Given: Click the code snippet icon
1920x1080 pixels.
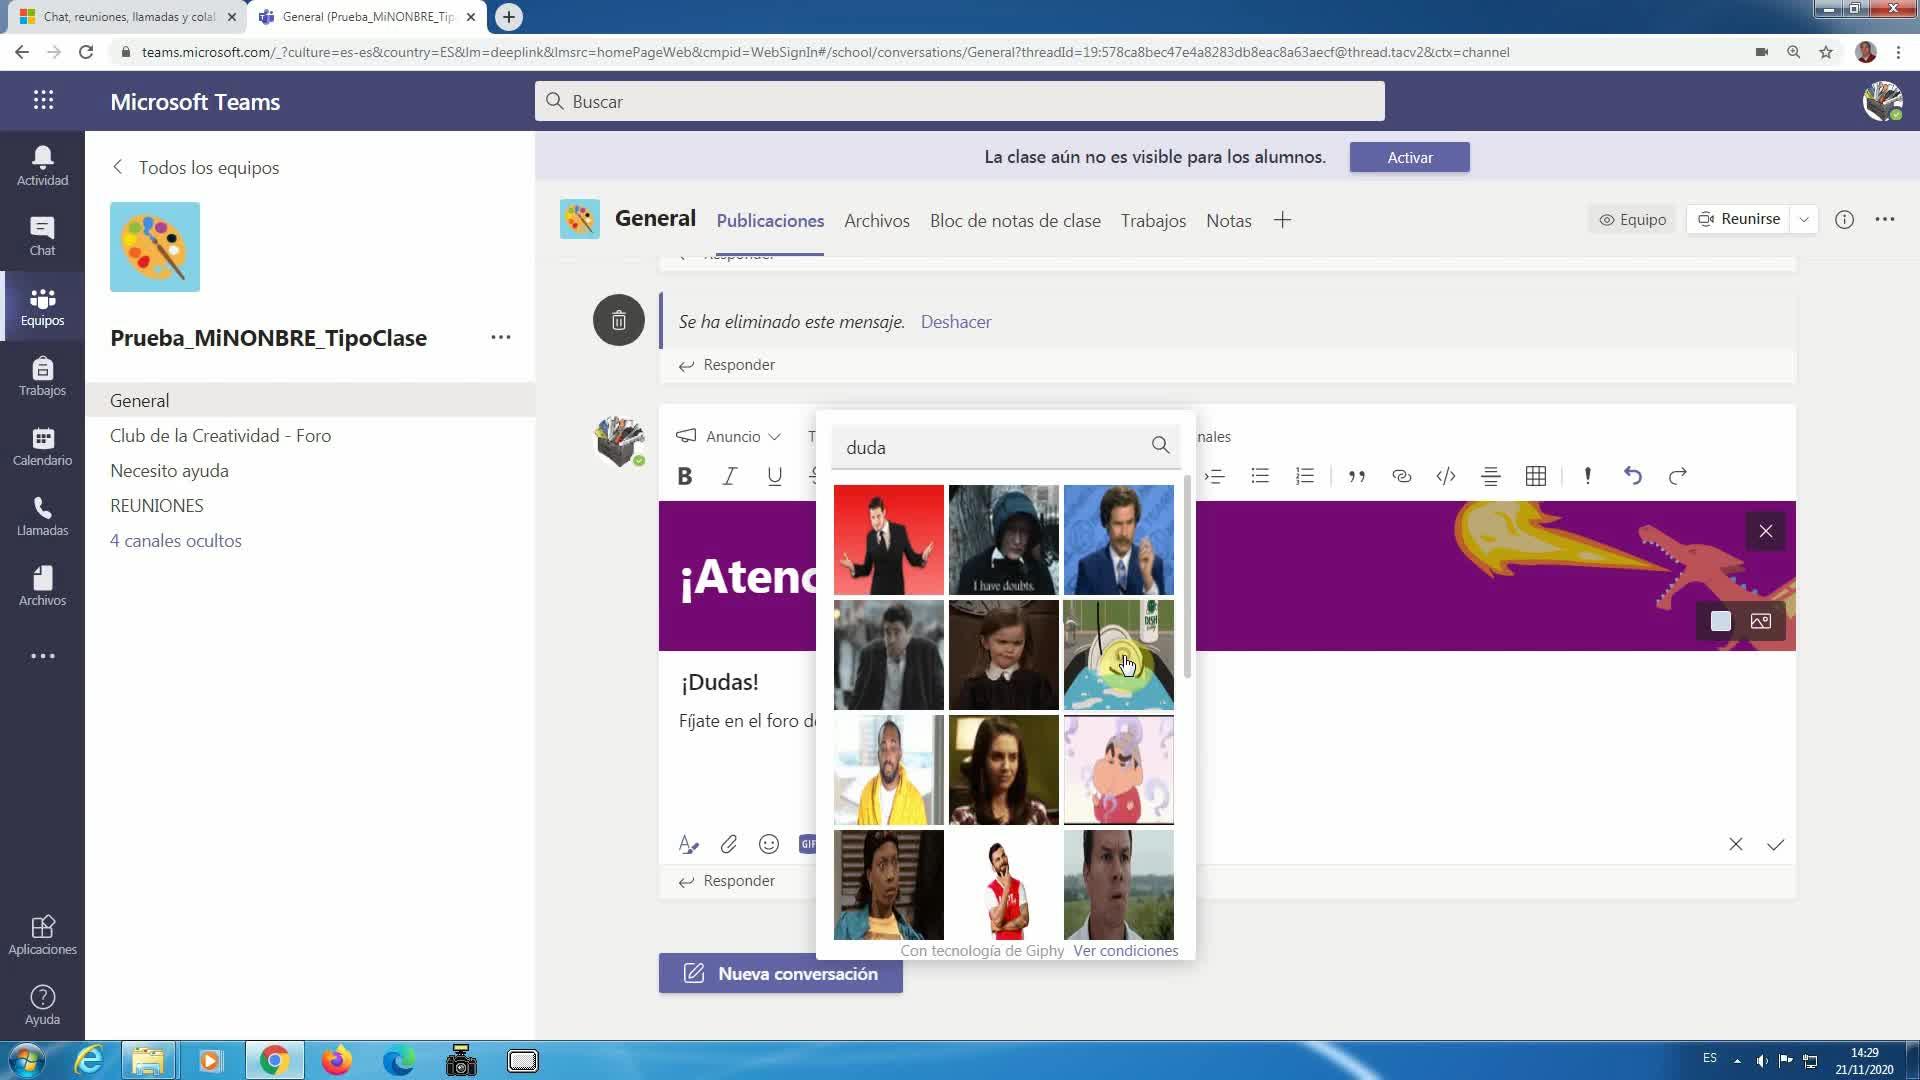Looking at the screenshot, I should click(1446, 476).
